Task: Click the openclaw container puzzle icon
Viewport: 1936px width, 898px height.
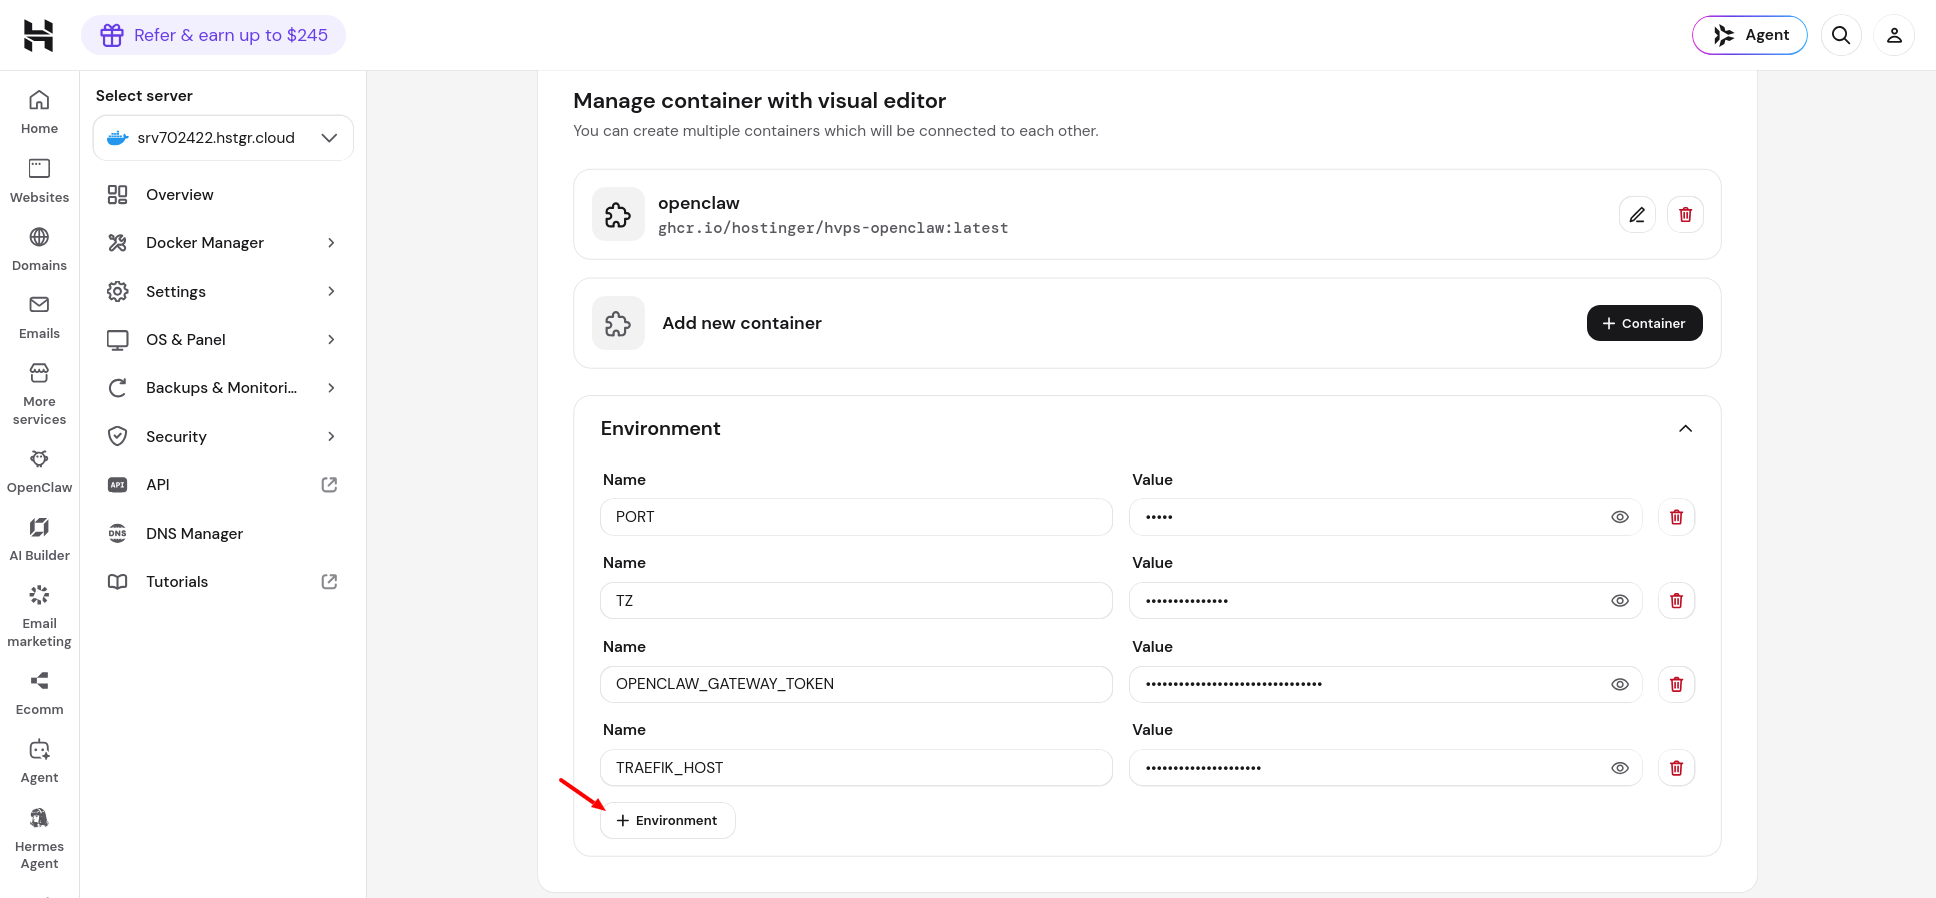Action: click(618, 214)
